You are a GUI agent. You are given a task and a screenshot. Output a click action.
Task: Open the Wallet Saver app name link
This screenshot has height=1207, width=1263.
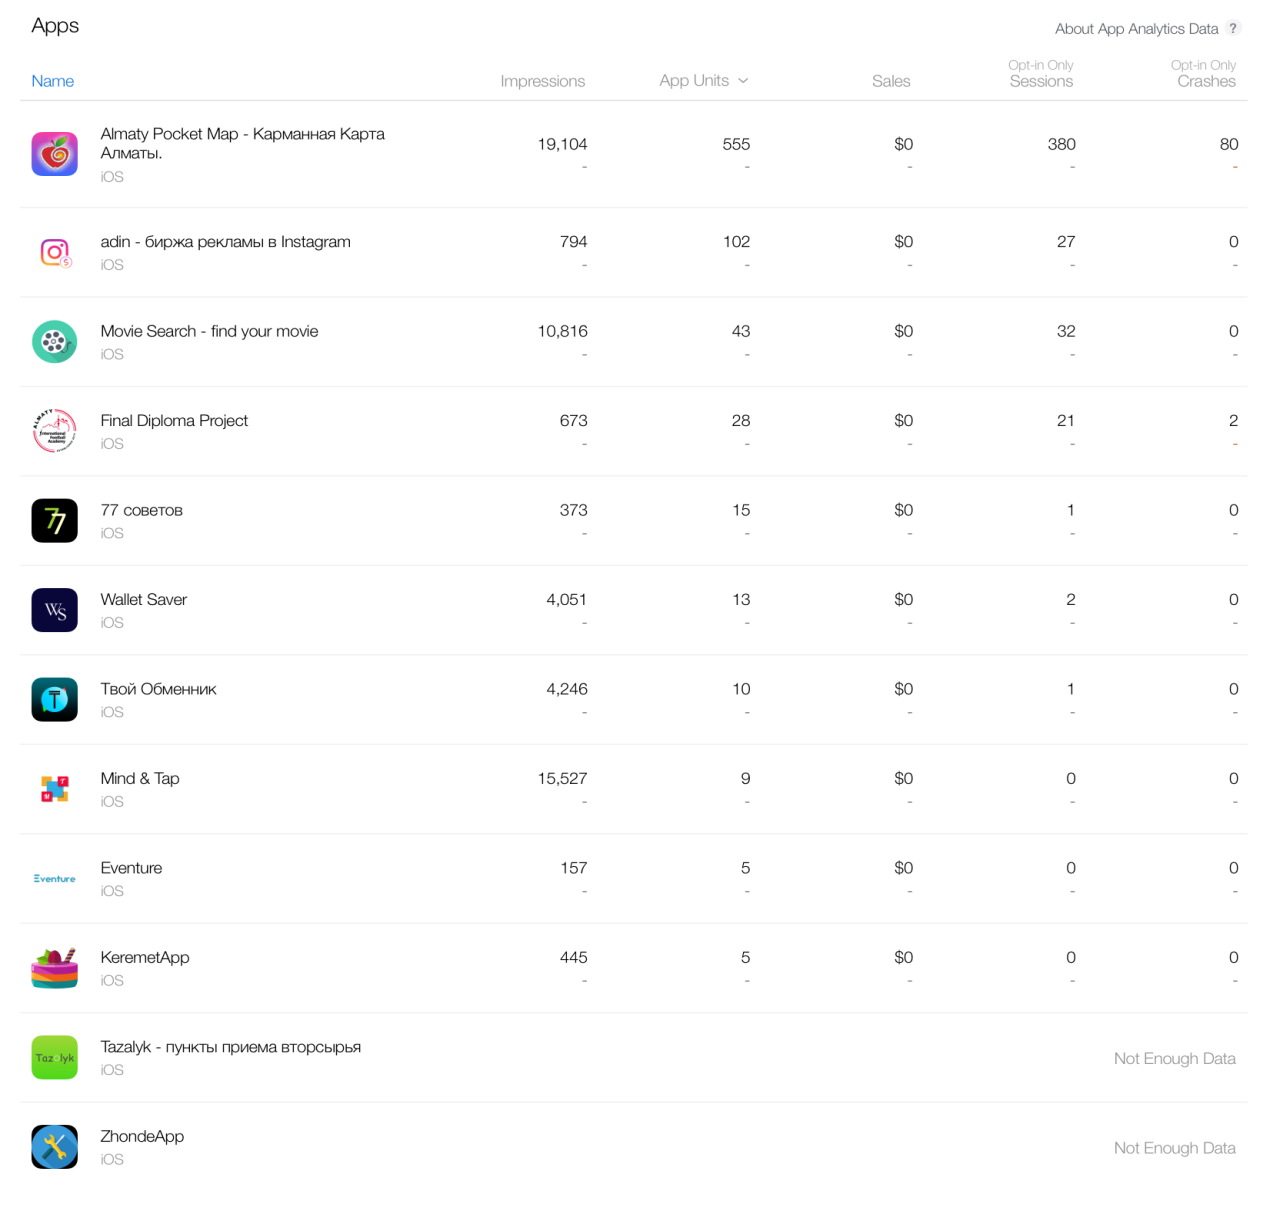tap(143, 600)
